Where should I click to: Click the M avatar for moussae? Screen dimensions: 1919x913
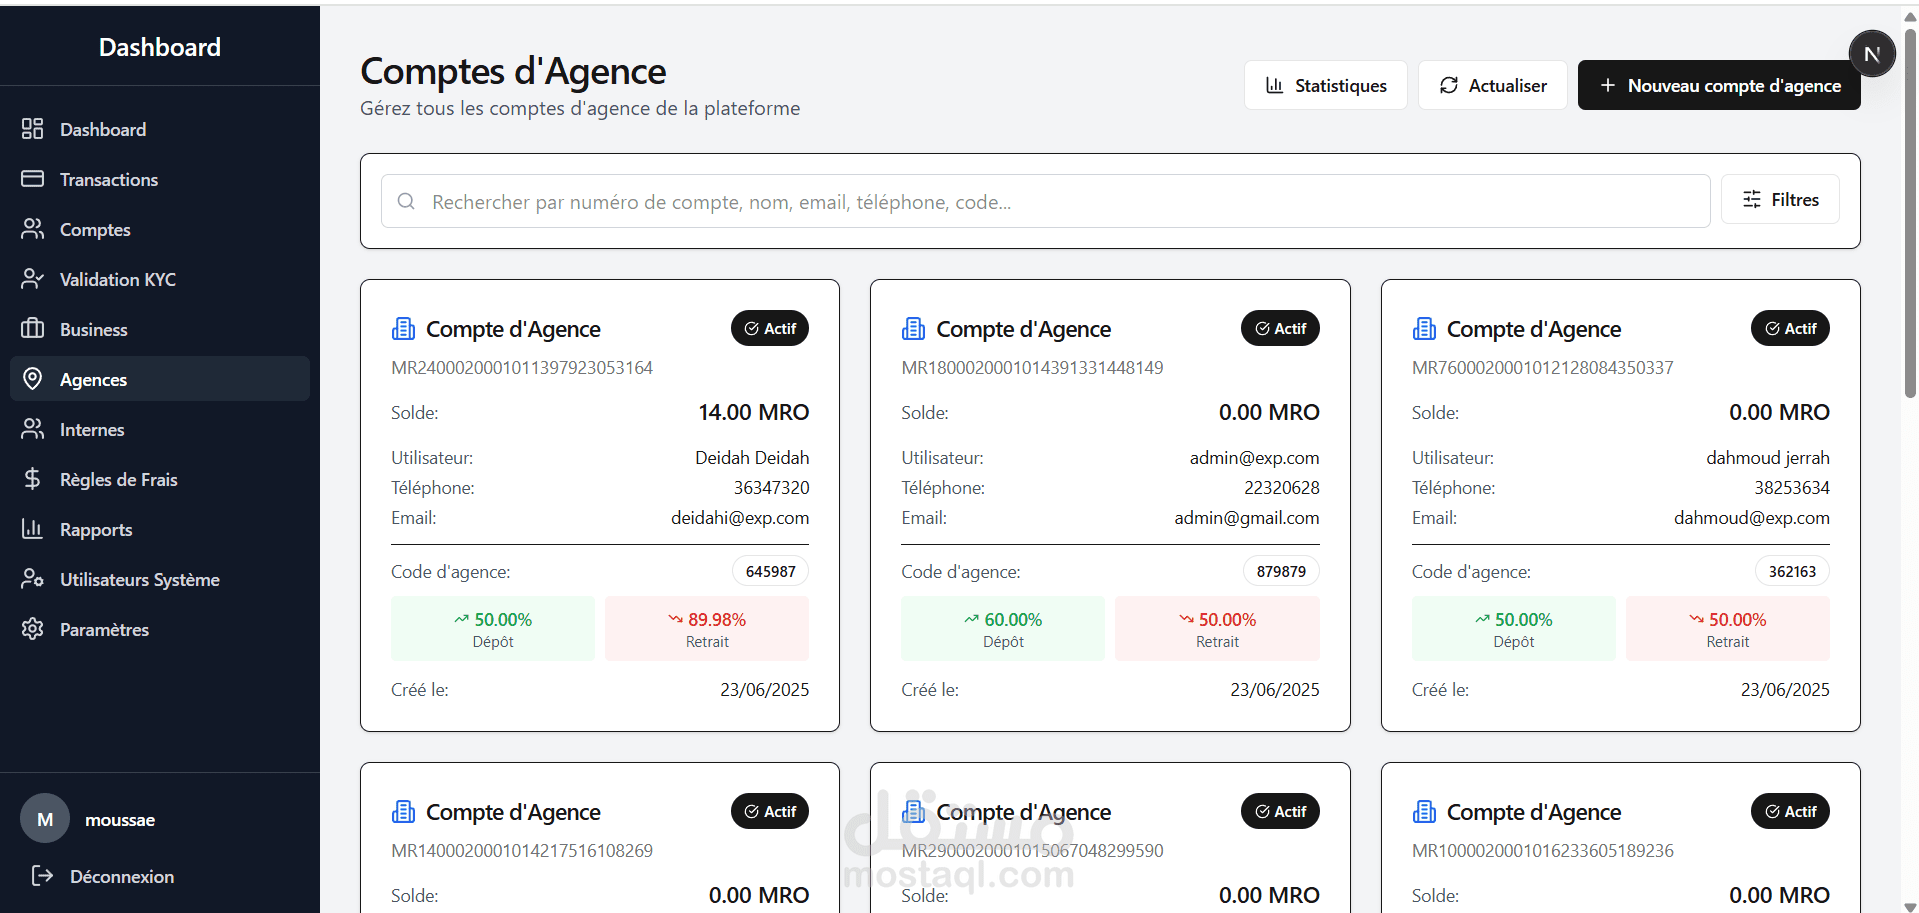(x=45, y=819)
